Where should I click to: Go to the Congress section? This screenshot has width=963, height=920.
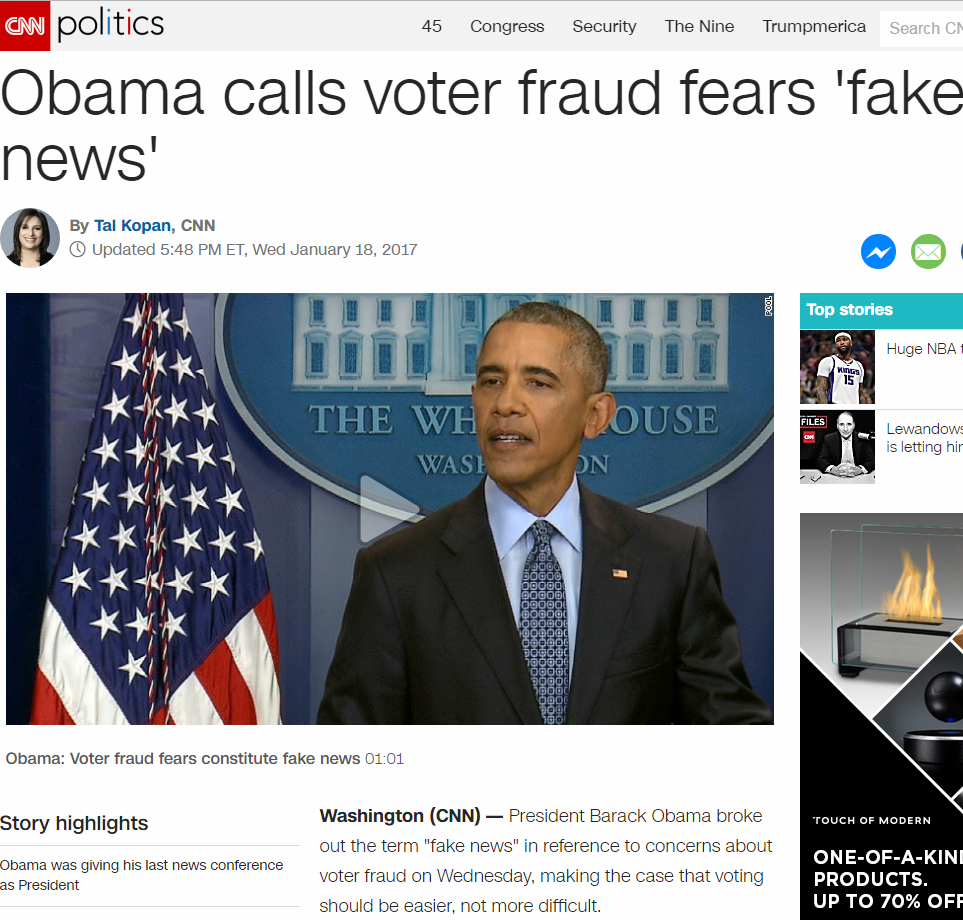[507, 26]
